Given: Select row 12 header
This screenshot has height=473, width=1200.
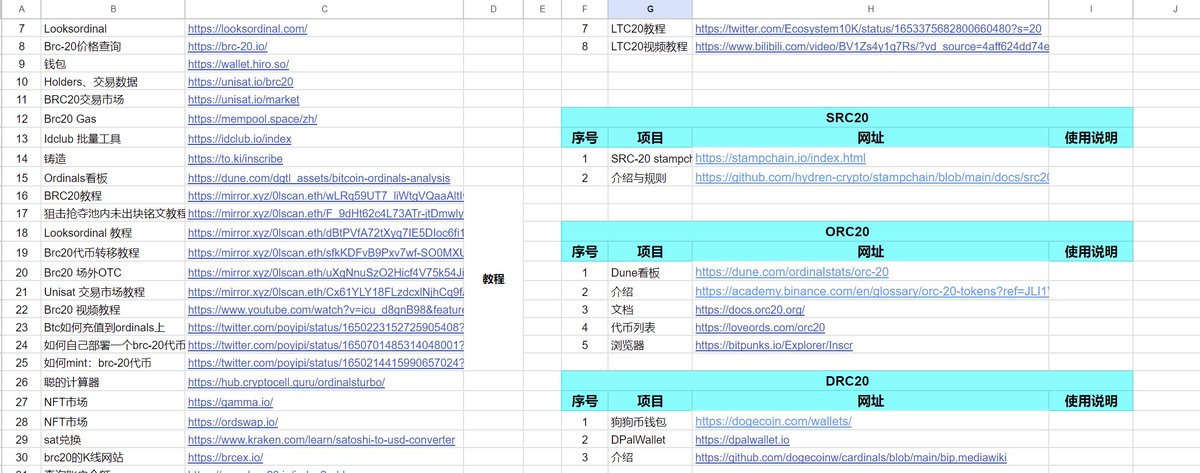Looking at the screenshot, I should point(21,118).
